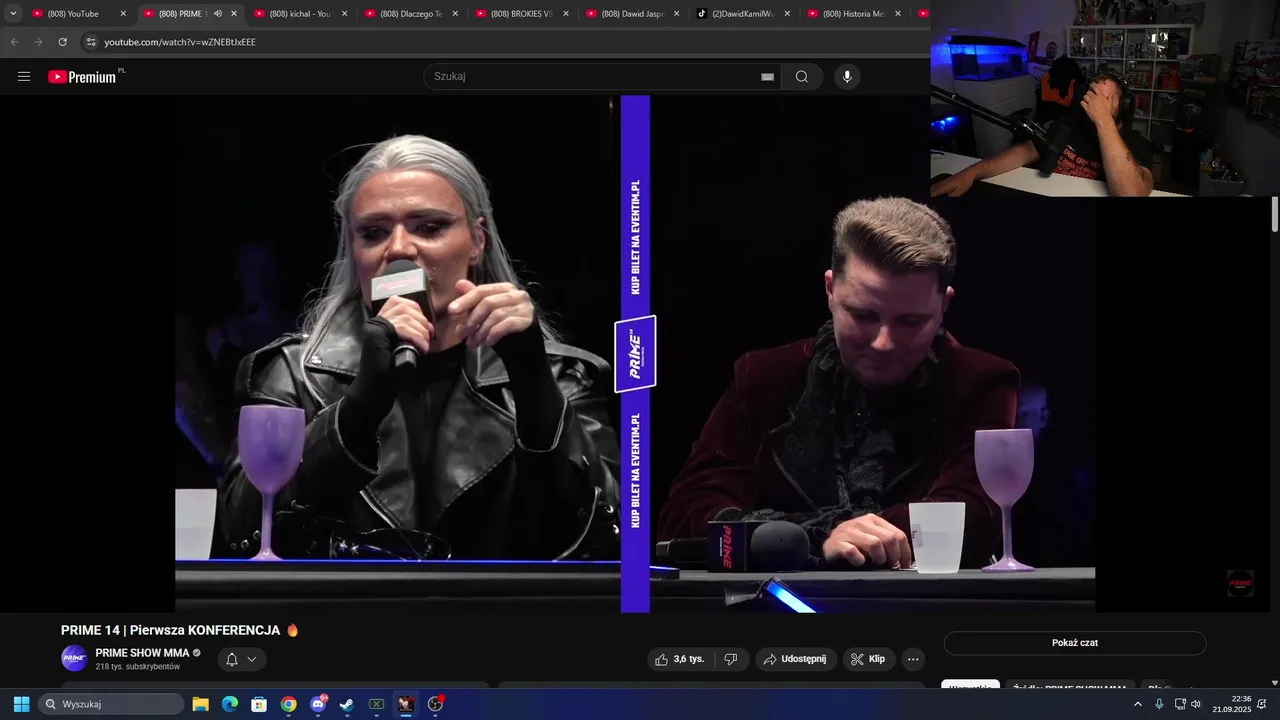Click the '218 tys. subskrybentów' text
Image resolution: width=1280 pixels, height=720 pixels.
click(138, 667)
